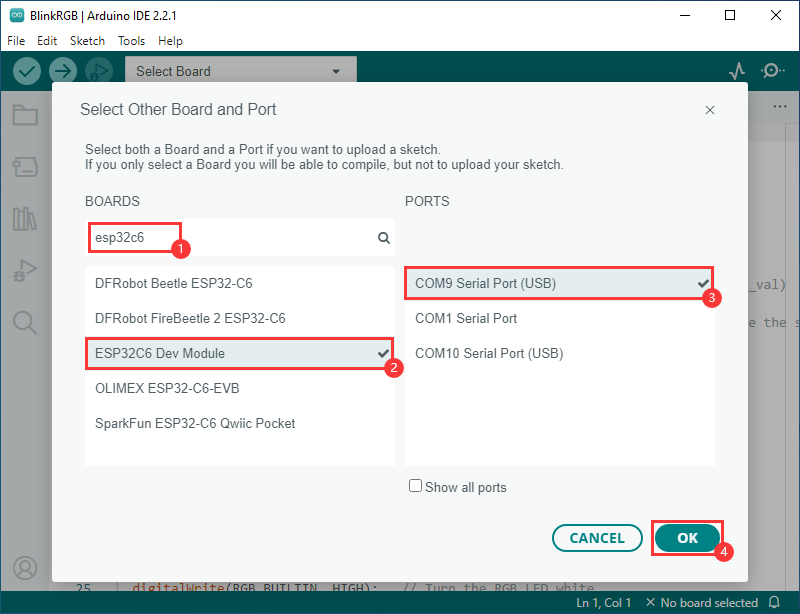
Task: Close the Select Other Board dialog
Action: (x=710, y=110)
